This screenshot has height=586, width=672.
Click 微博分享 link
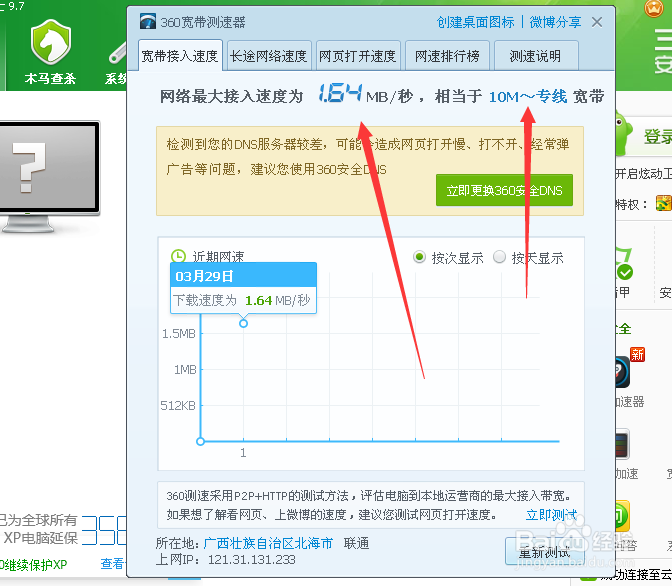click(x=555, y=22)
